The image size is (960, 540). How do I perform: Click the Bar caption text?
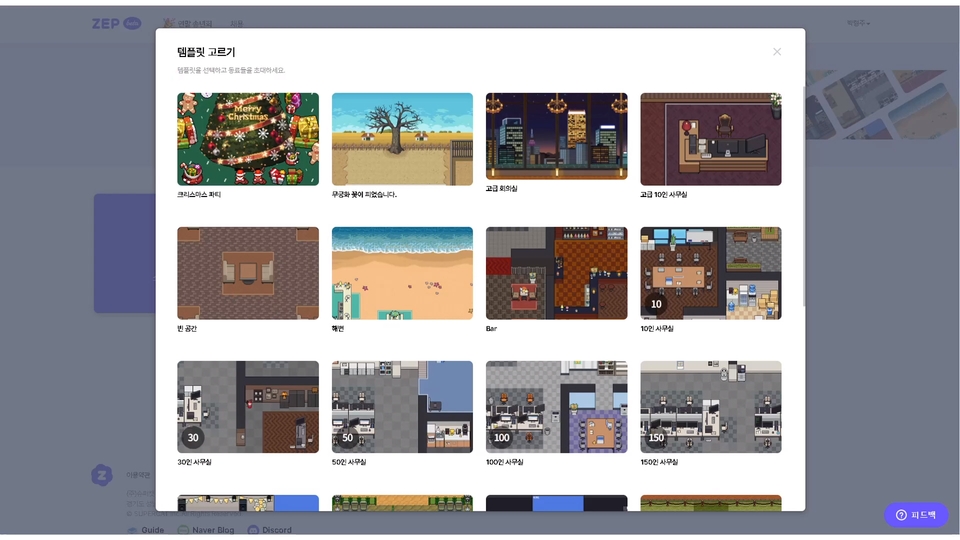tap(492, 329)
